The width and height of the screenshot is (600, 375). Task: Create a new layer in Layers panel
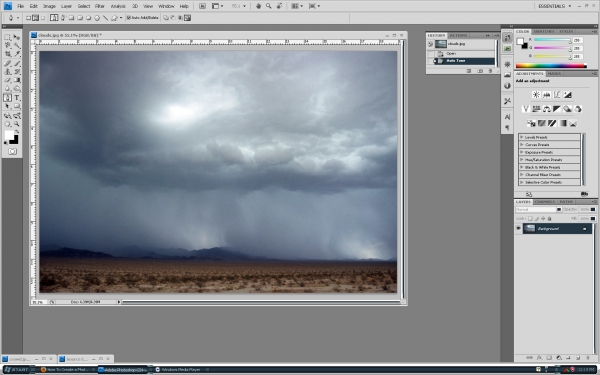tap(578, 358)
